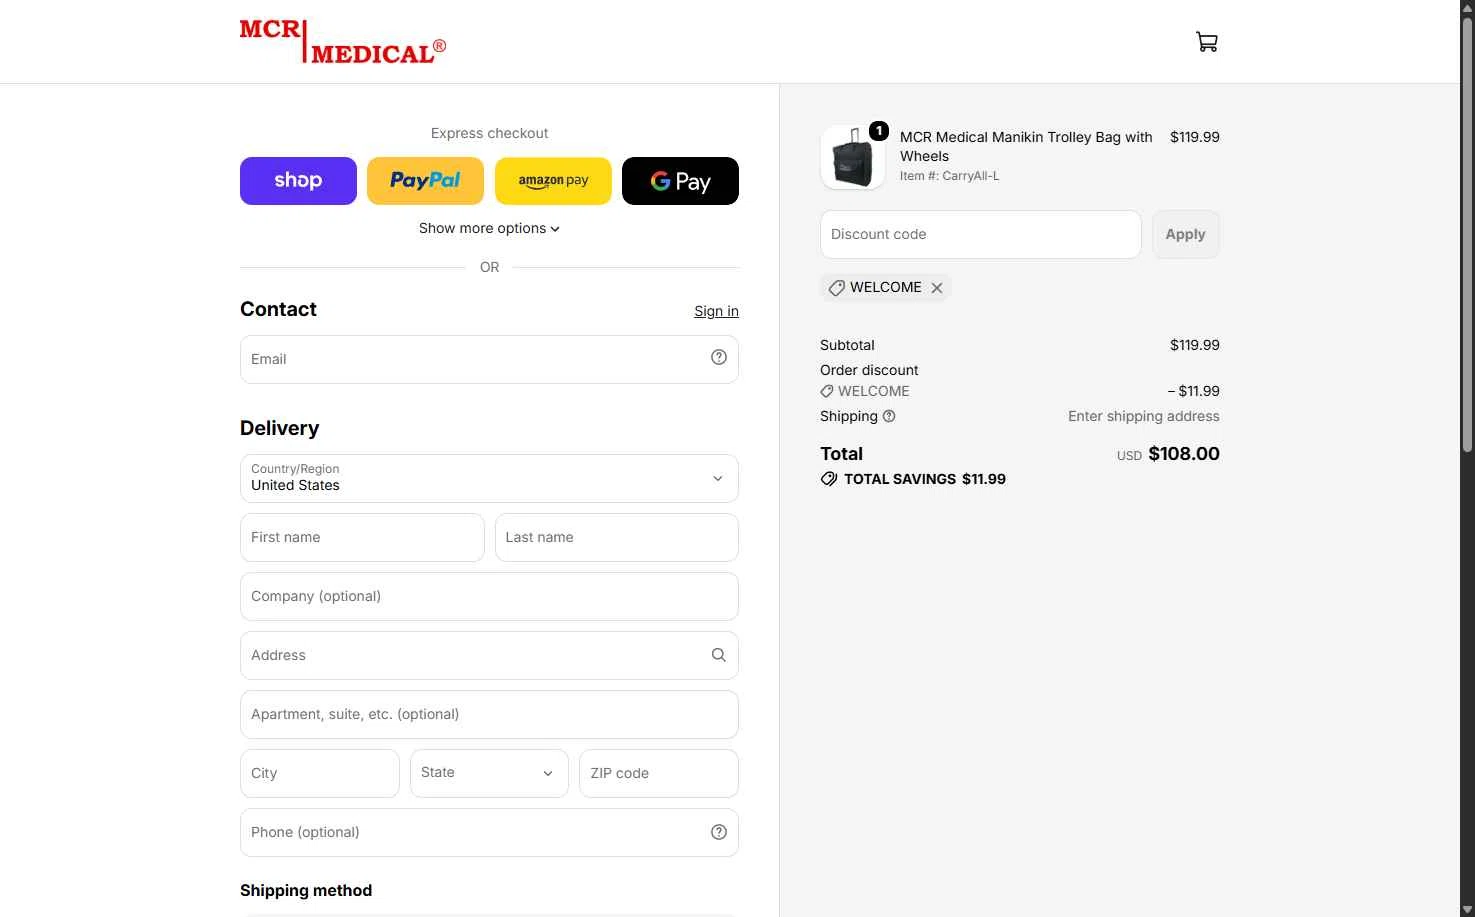Focus the First name field
The width and height of the screenshot is (1475, 917).
pyautogui.click(x=362, y=537)
